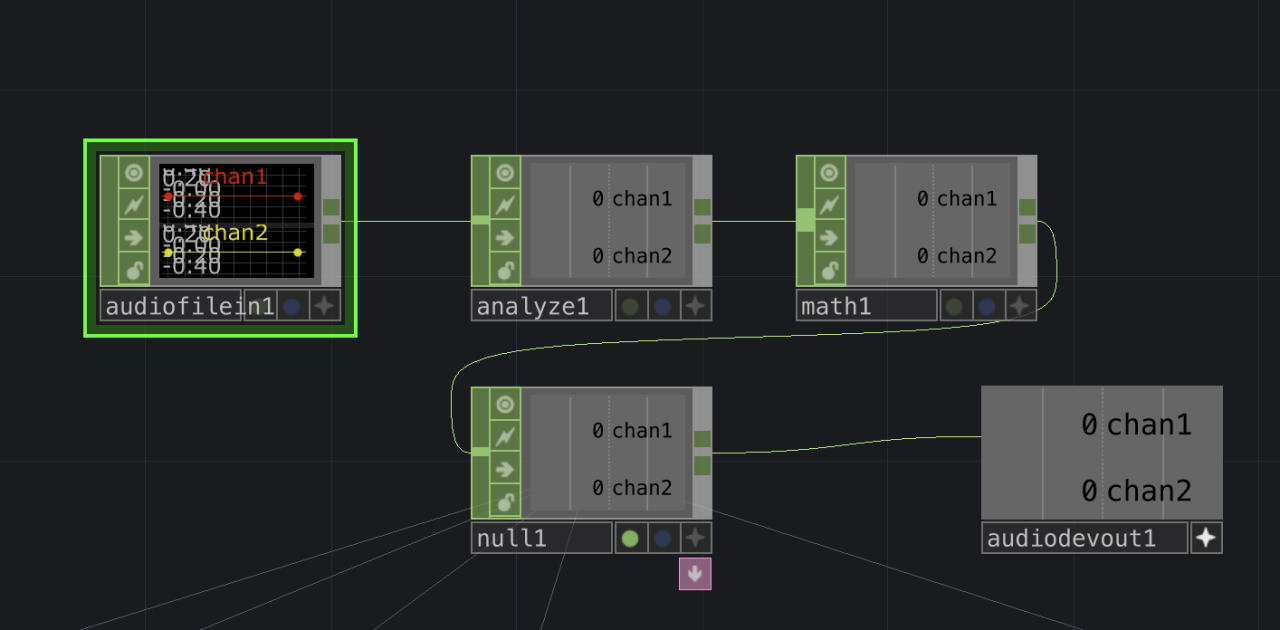The width and height of the screenshot is (1280, 630).
Task: Select the math1 name label
Action: (866, 306)
